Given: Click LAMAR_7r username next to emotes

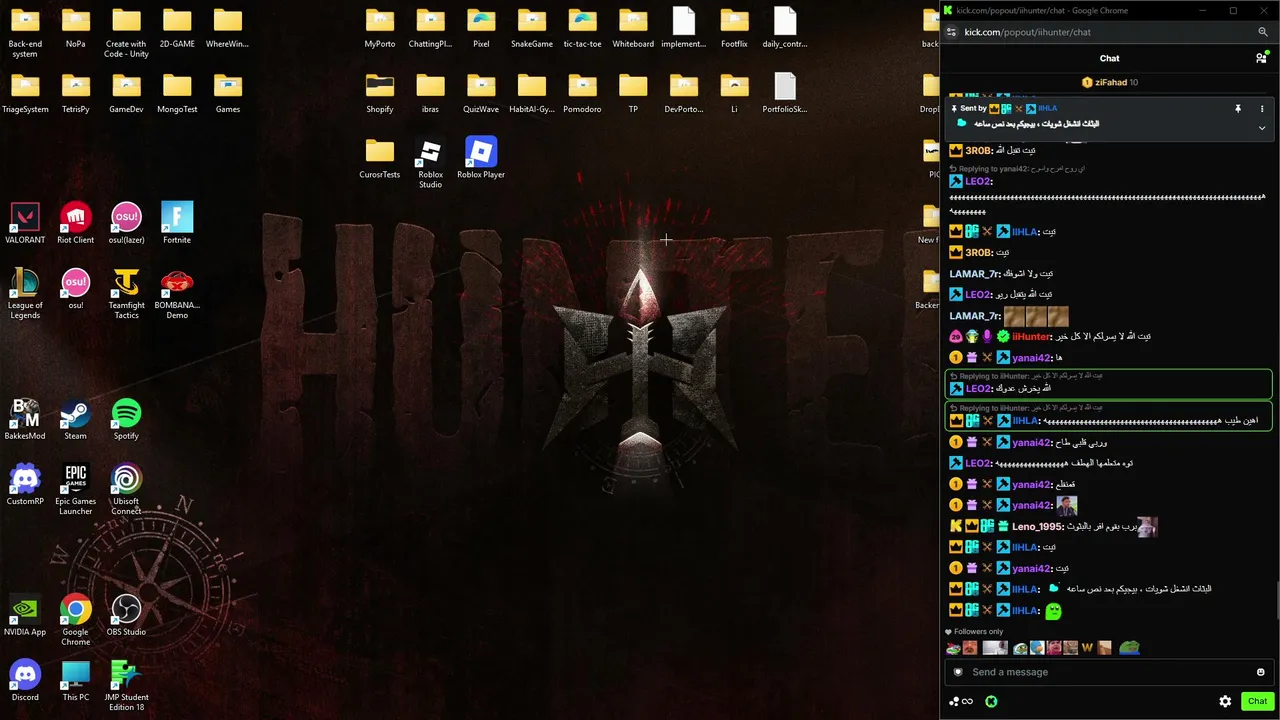Looking at the screenshot, I should [973, 316].
